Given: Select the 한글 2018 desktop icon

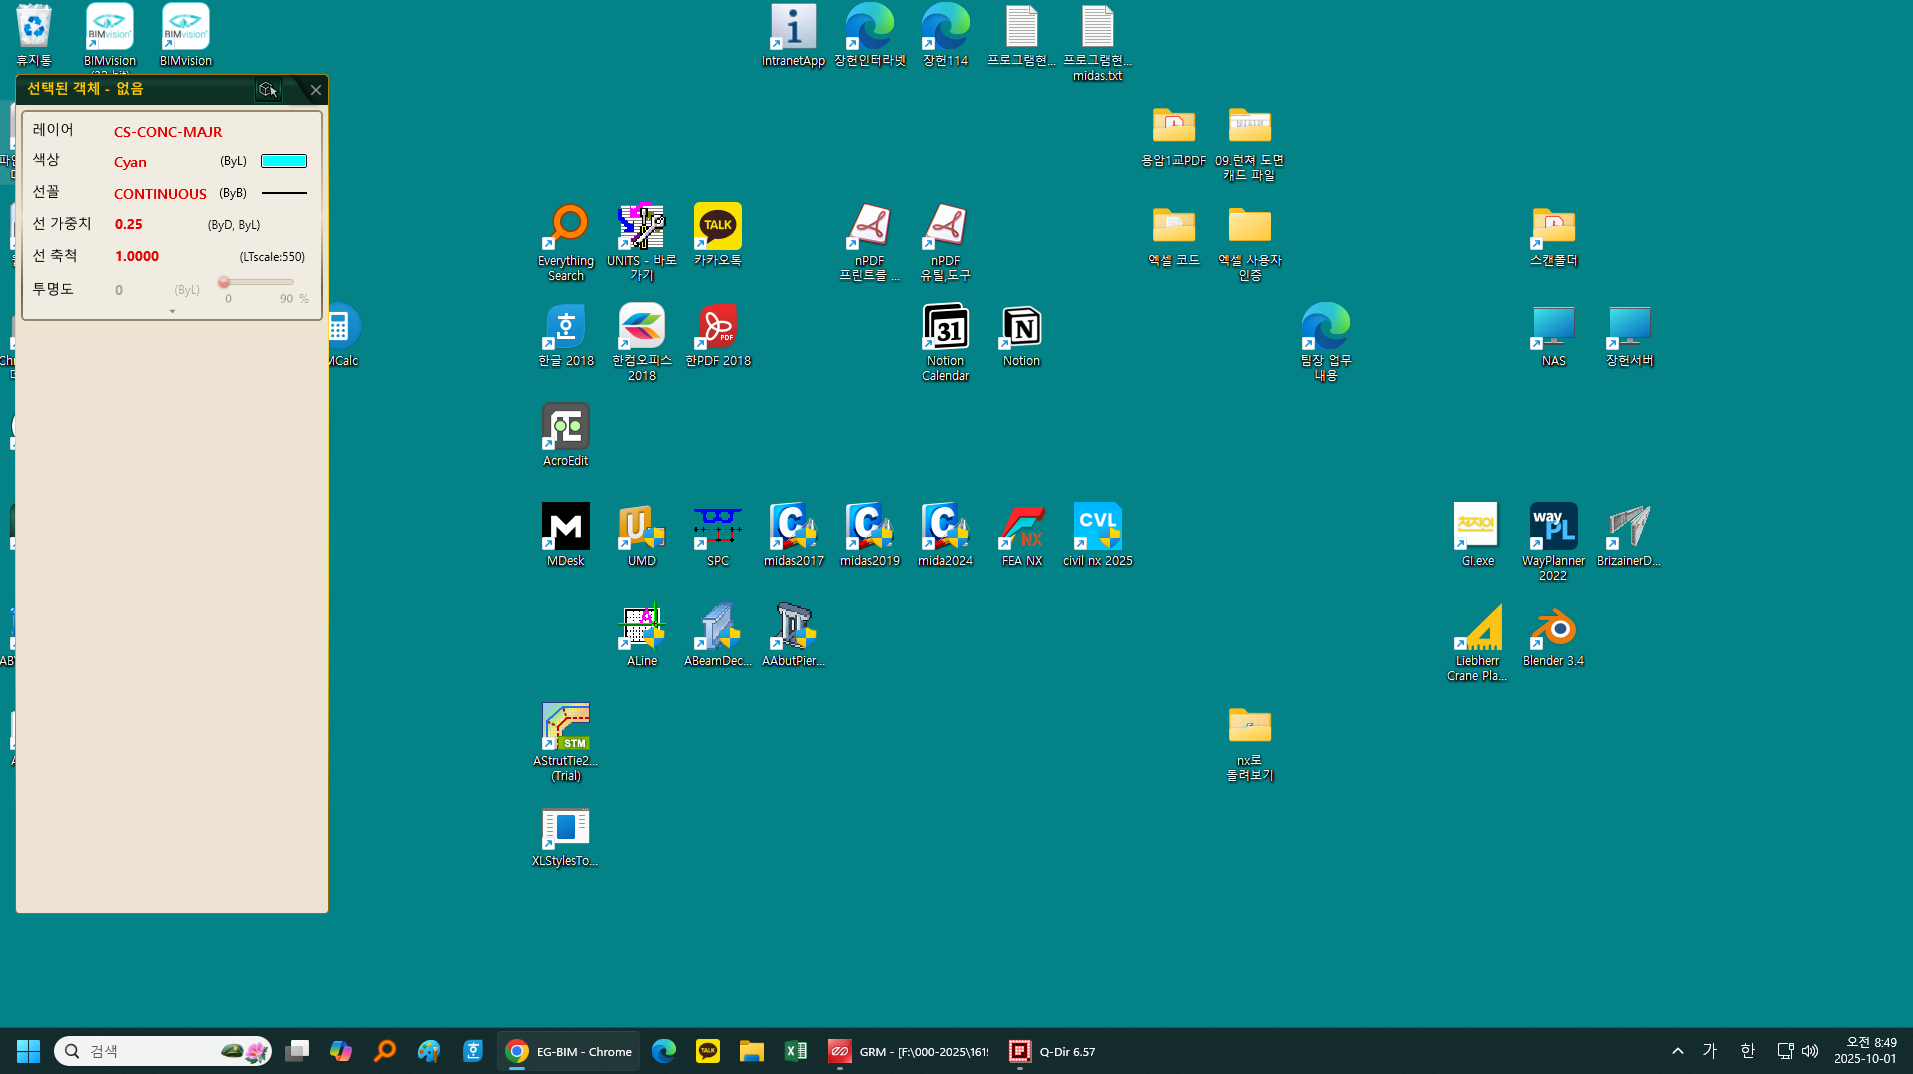Looking at the screenshot, I should click(x=566, y=336).
